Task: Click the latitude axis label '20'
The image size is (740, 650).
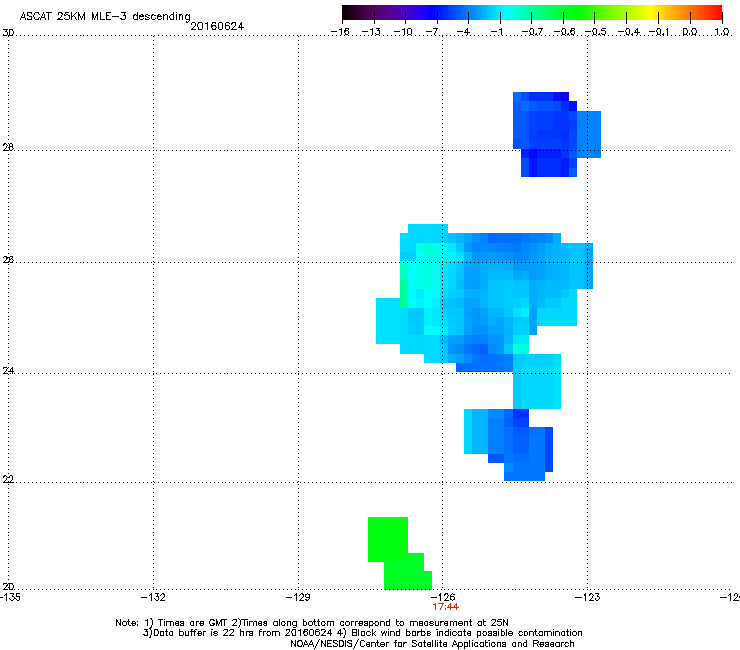Action: click(8, 586)
